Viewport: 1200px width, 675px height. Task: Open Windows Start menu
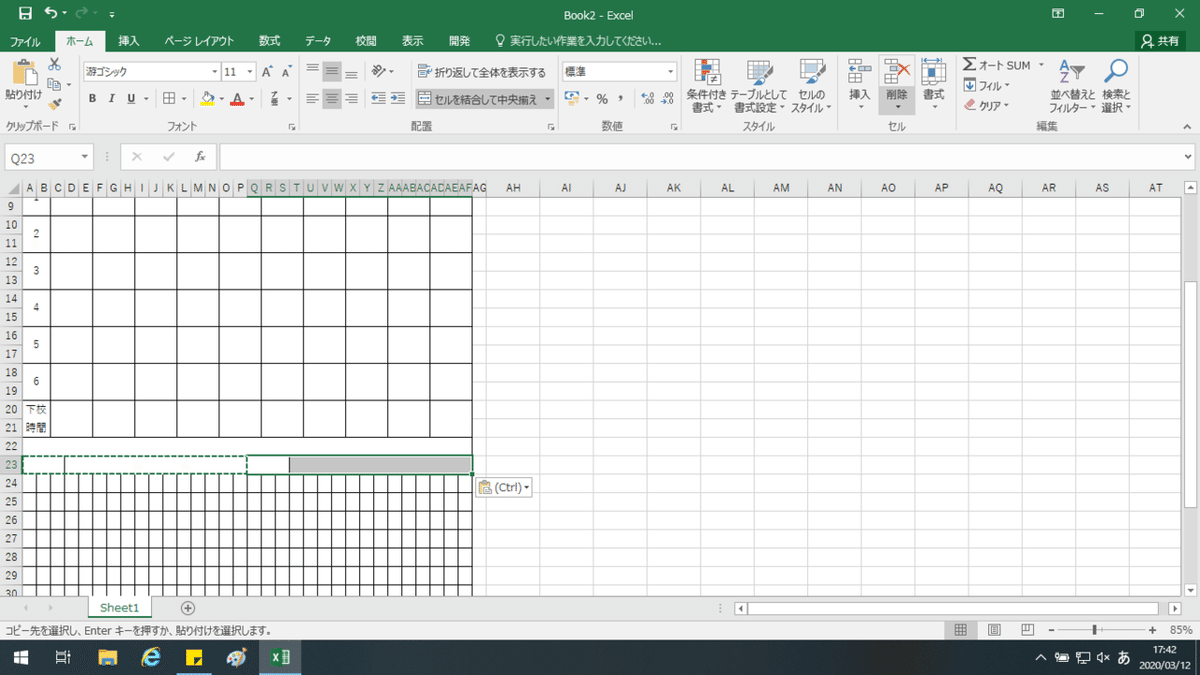(x=19, y=657)
